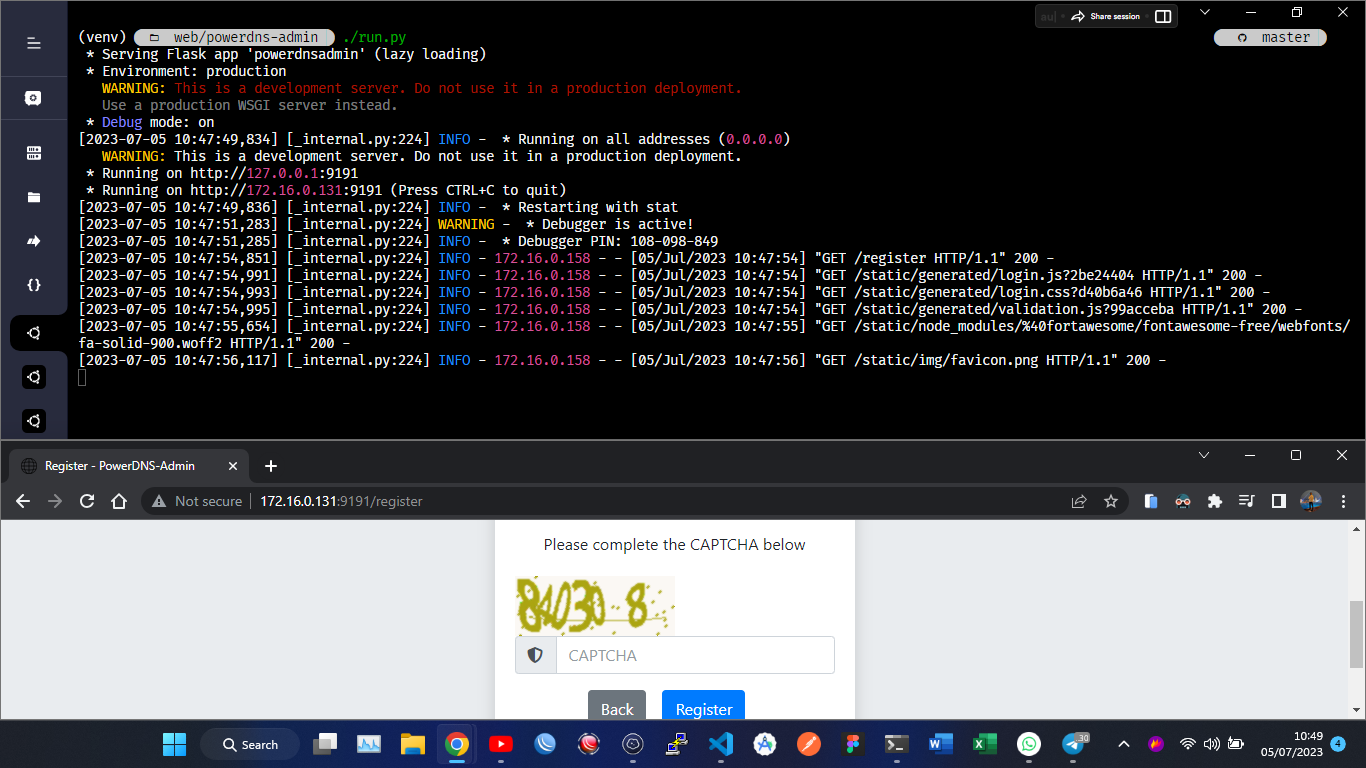Click the blue Register button
This screenshot has height=768, width=1366.
703,708
